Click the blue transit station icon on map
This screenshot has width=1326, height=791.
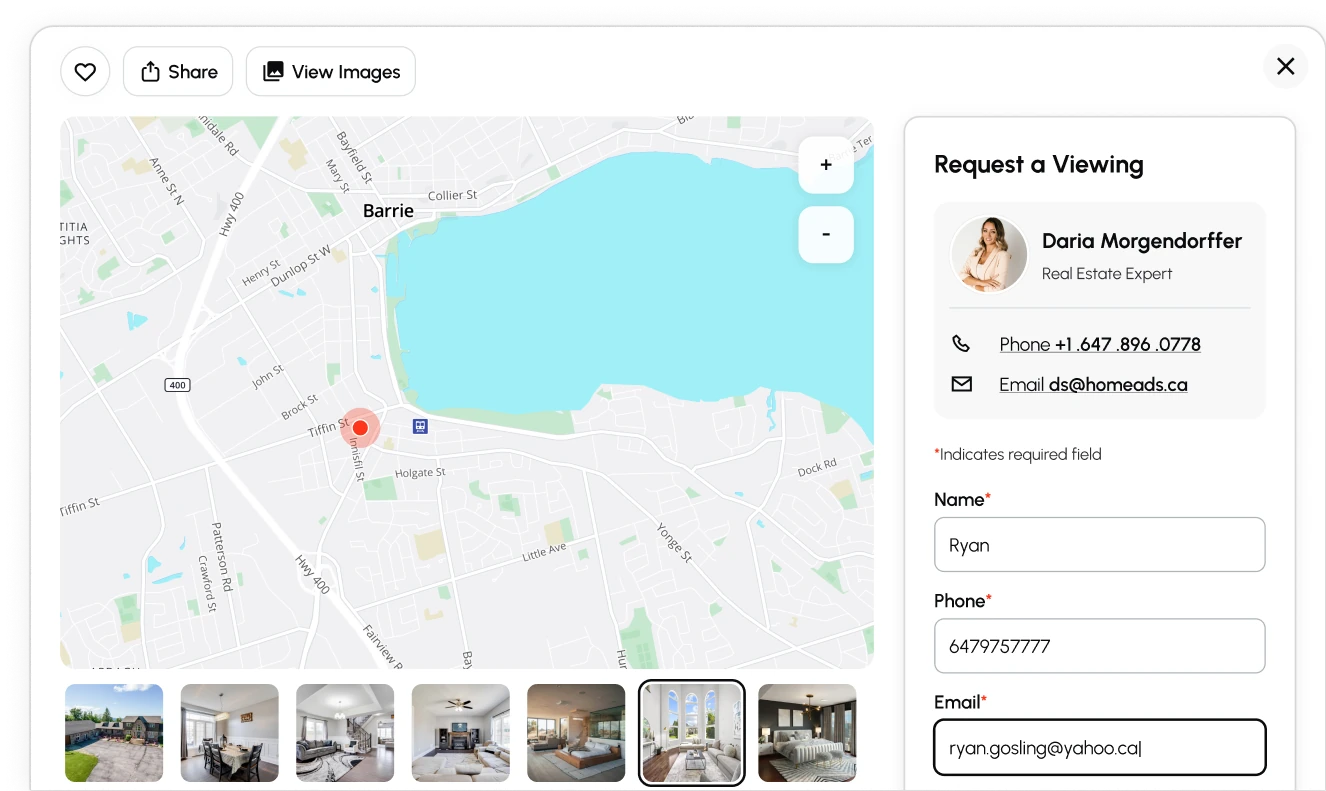click(x=421, y=426)
